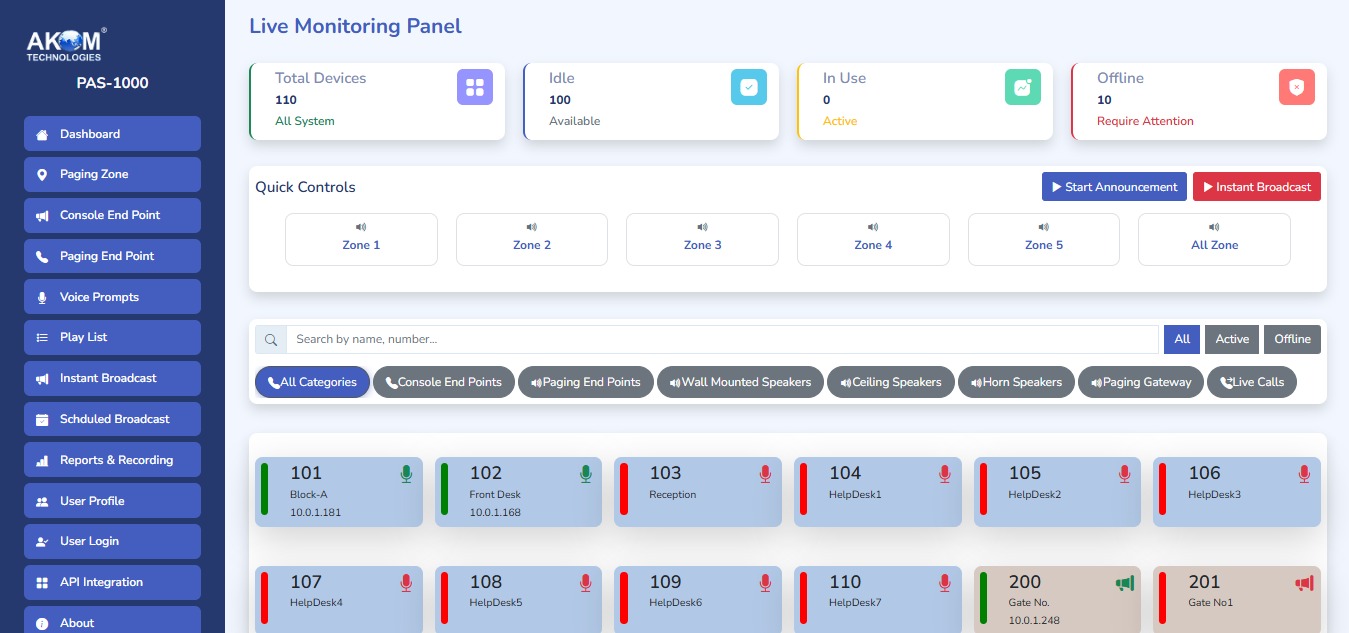Click the Offline shield icon in stats card

pyautogui.click(x=1296, y=87)
